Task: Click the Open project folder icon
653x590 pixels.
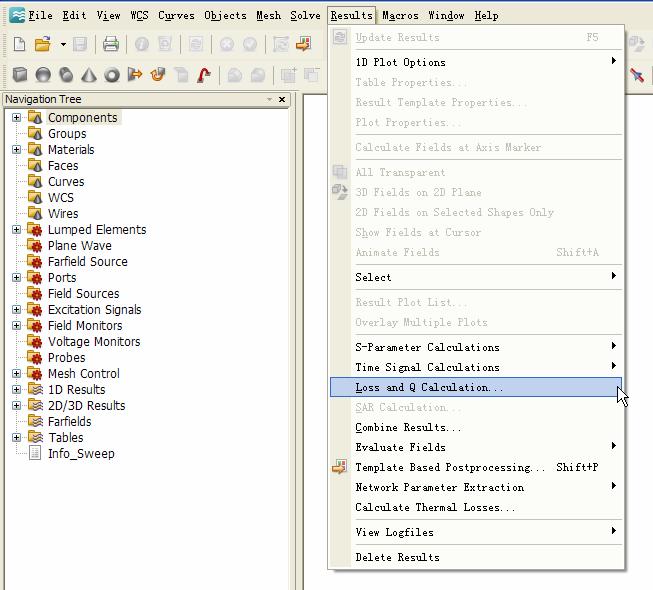Action: [x=42, y=44]
